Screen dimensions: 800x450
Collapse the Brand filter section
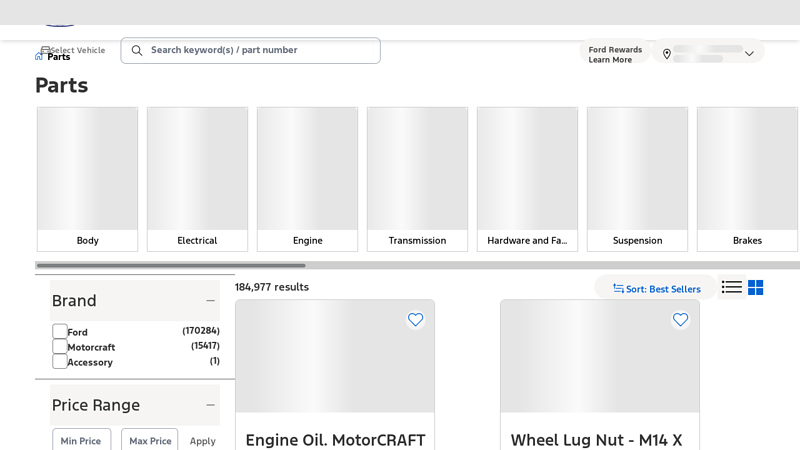pyautogui.click(x=210, y=301)
